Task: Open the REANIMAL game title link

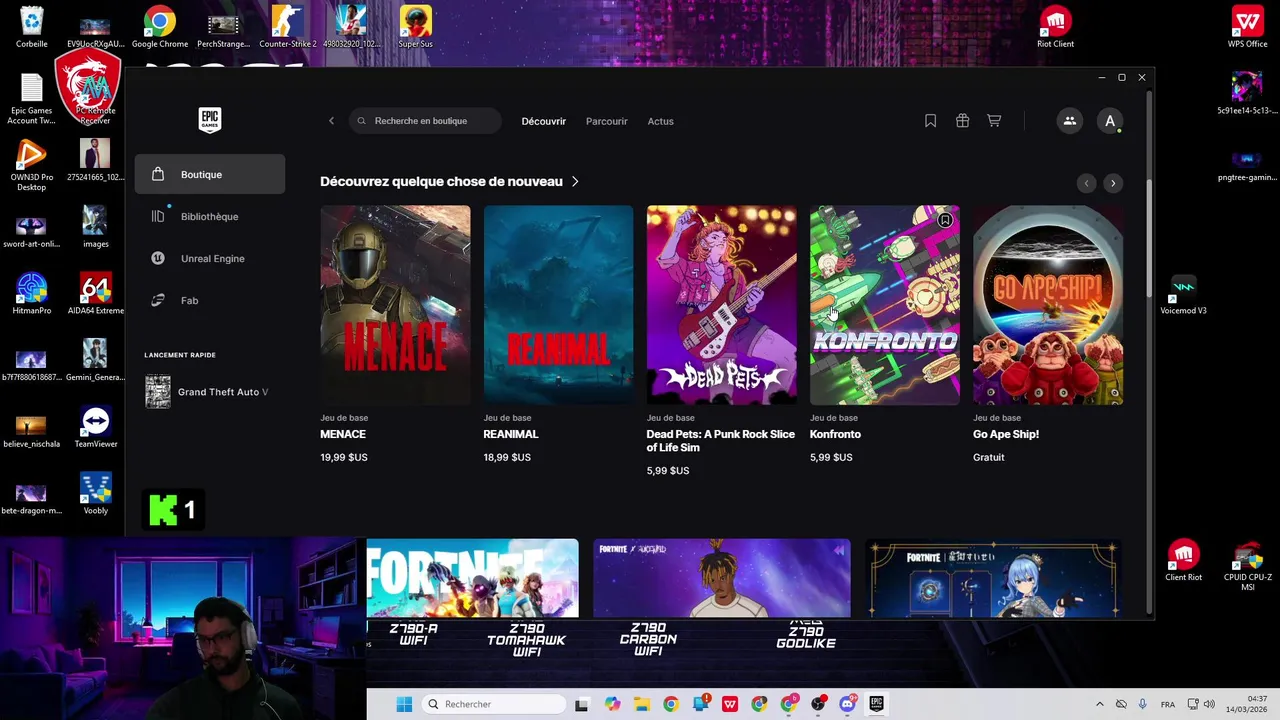Action: tap(511, 434)
